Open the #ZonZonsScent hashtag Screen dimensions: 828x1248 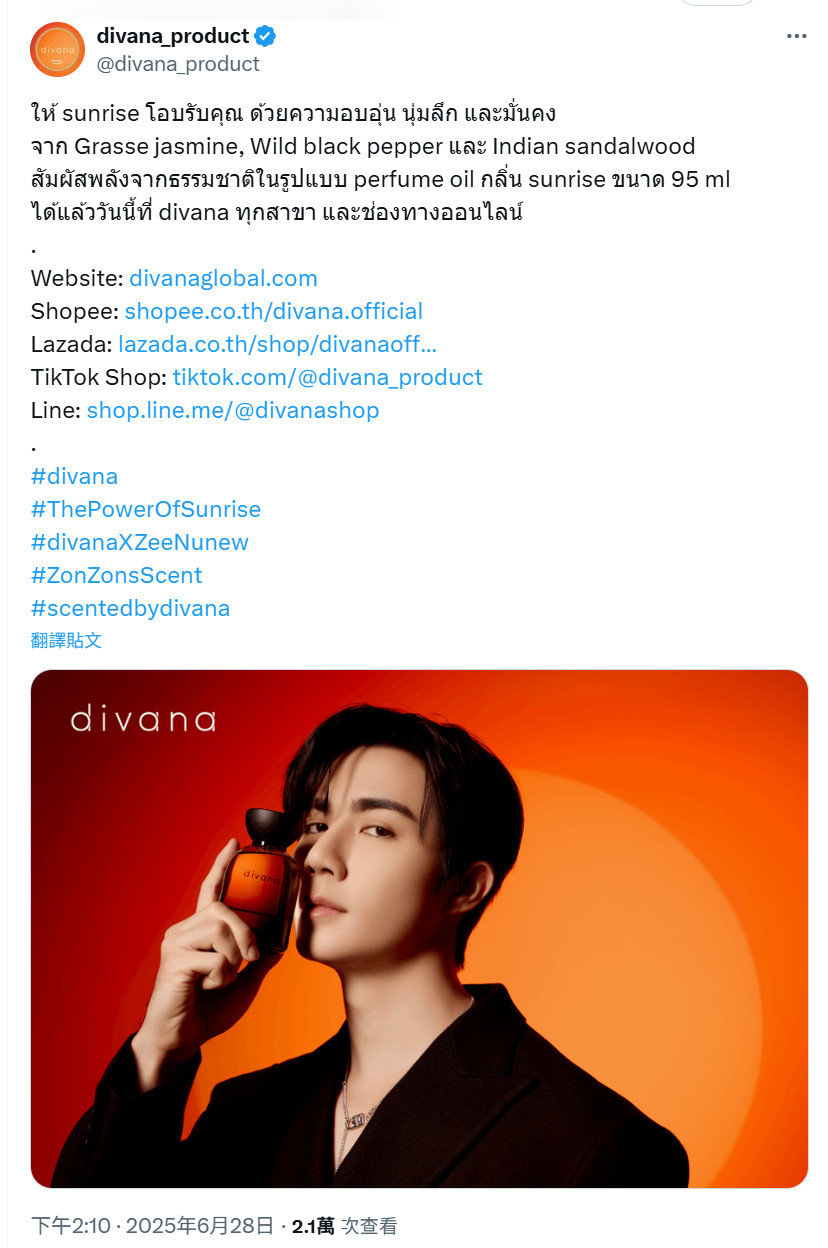click(116, 575)
